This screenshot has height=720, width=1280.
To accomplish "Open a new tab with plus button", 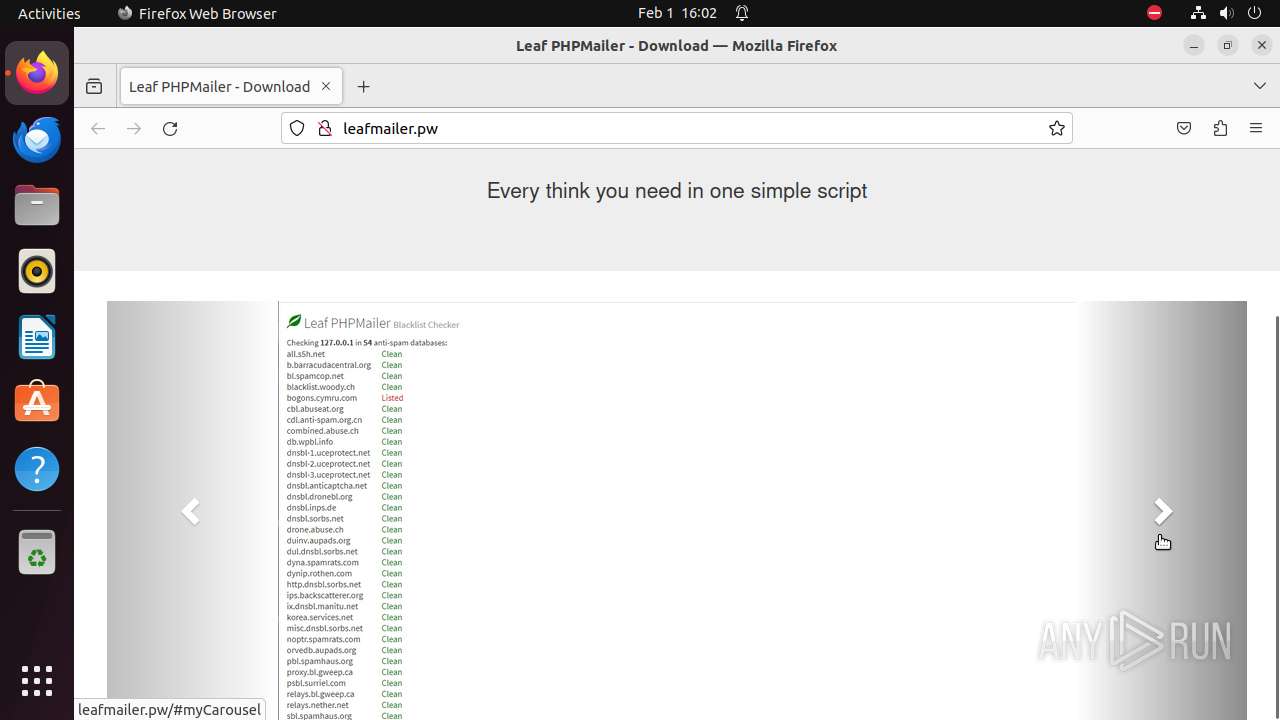I will 363,87.
